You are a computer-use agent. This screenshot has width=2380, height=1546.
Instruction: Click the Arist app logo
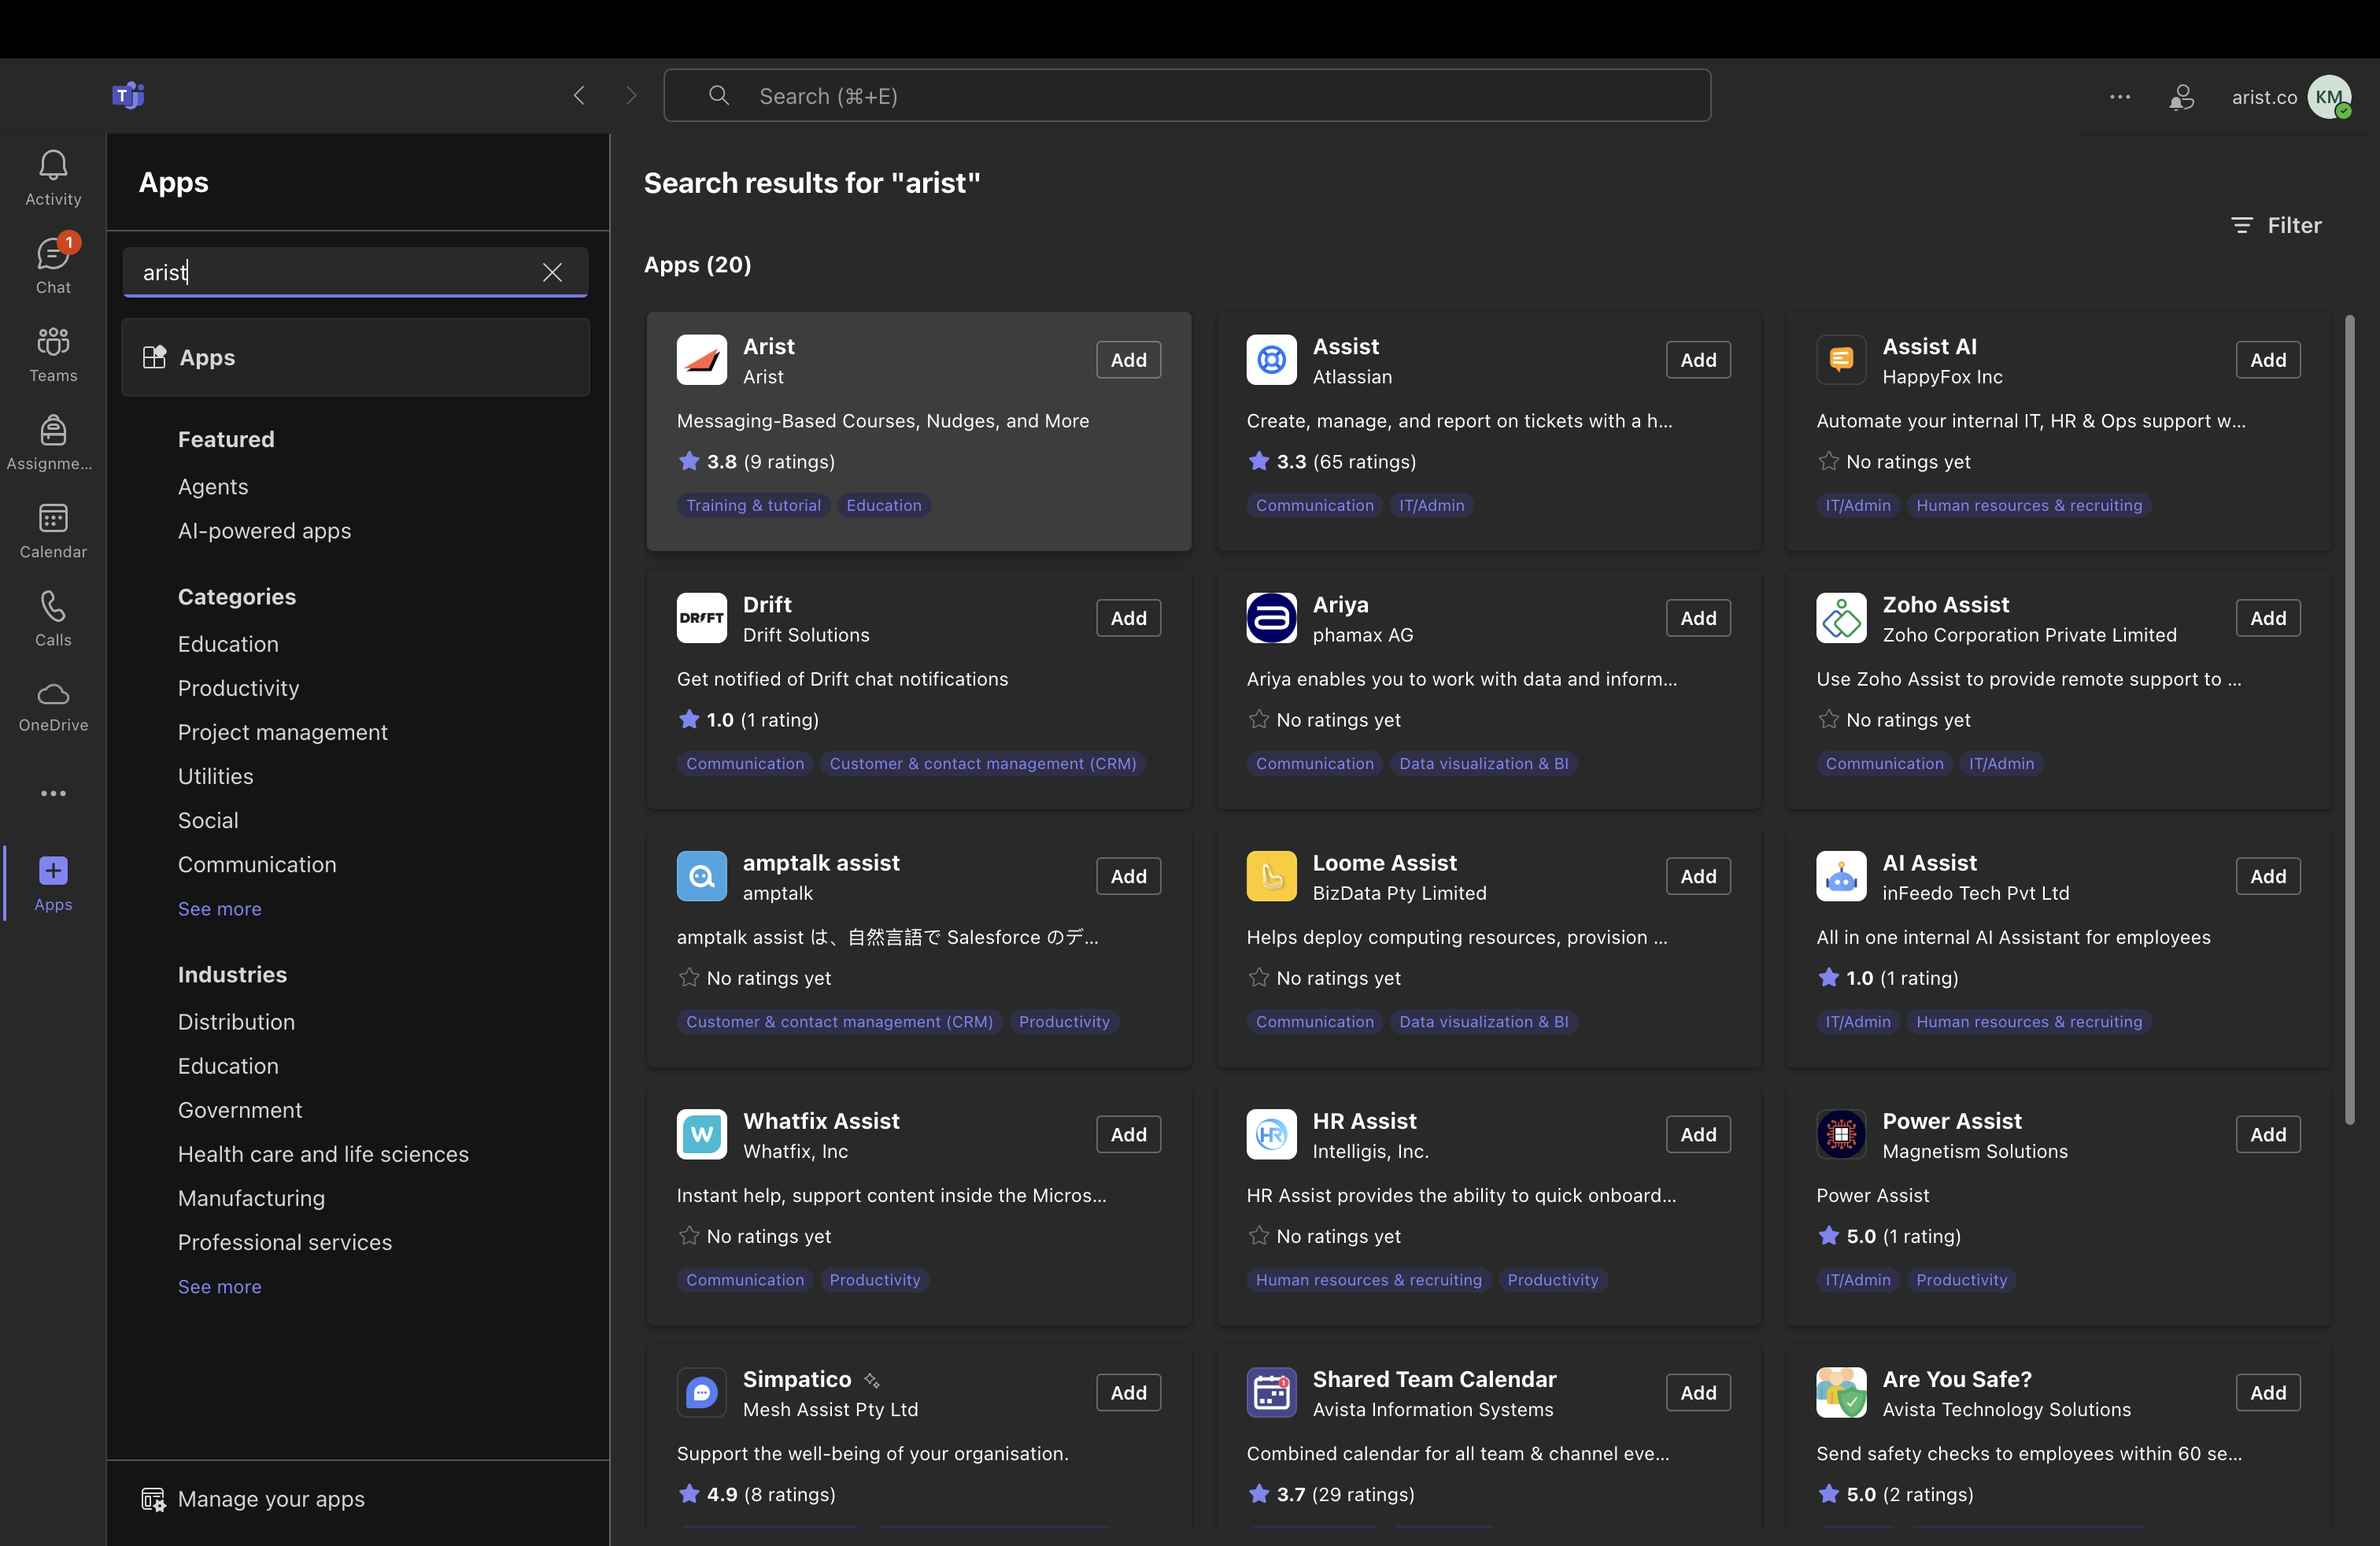tap(701, 359)
